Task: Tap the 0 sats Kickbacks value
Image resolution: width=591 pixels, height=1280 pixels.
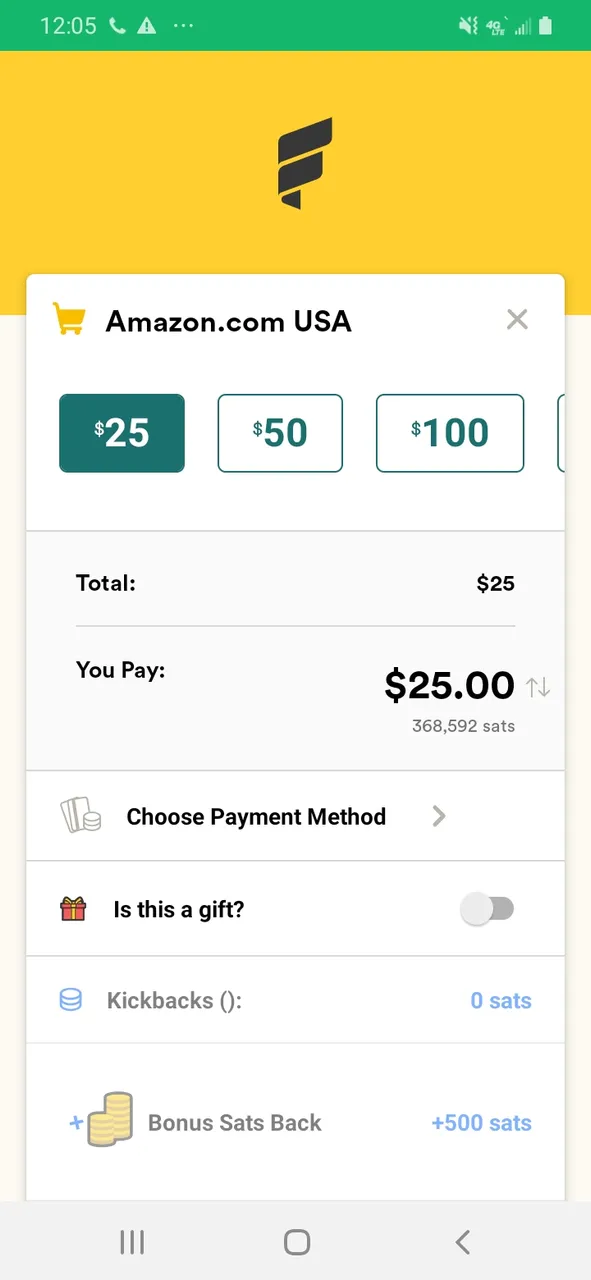Action: tap(501, 1001)
